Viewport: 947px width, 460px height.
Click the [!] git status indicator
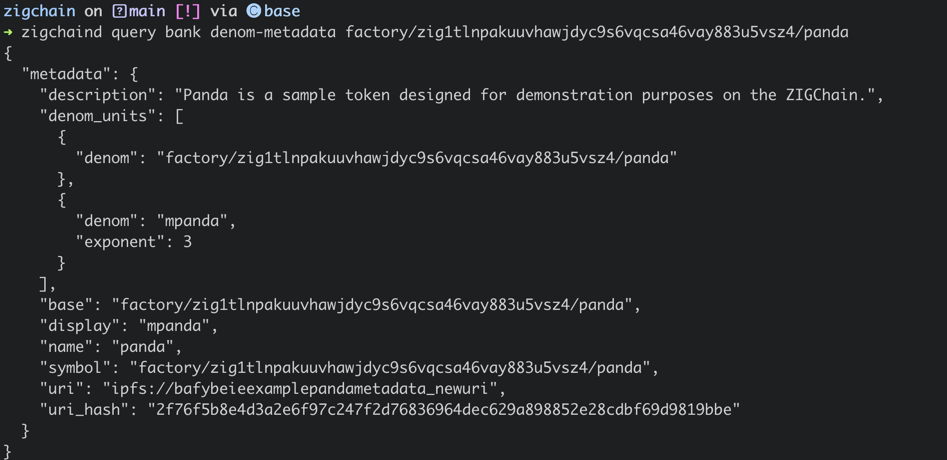point(187,11)
